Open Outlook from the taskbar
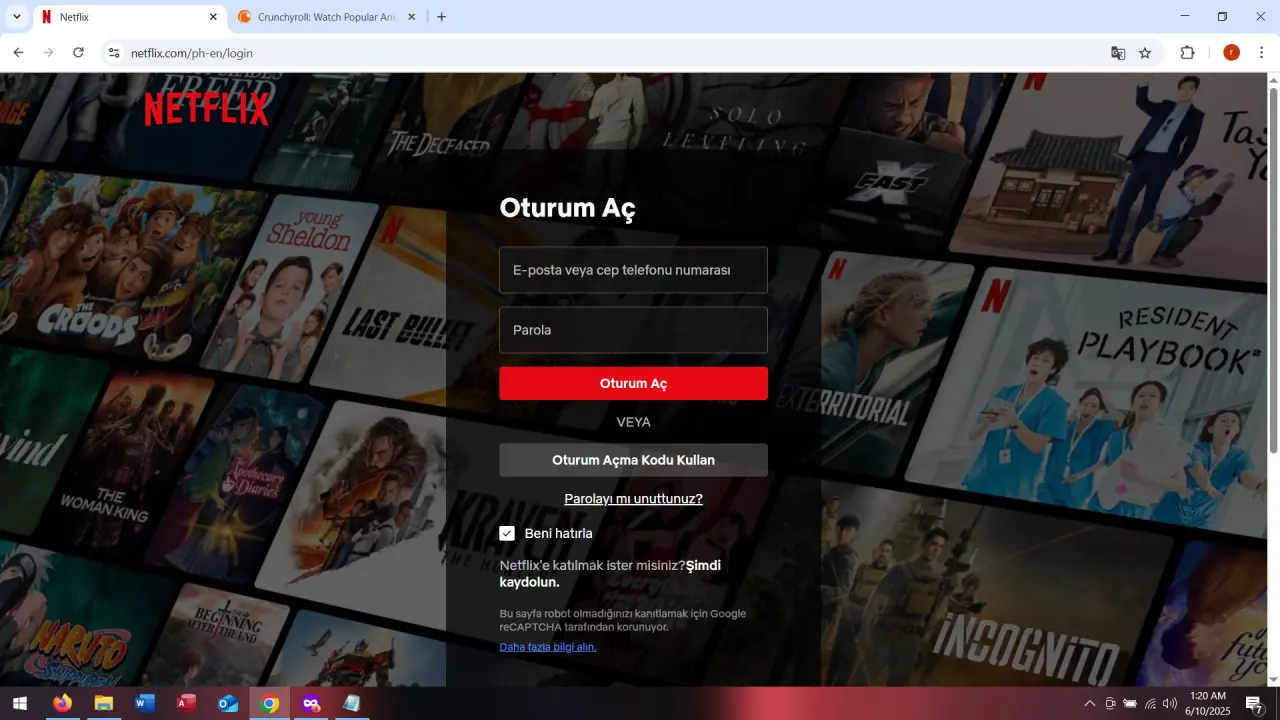This screenshot has width=1280, height=720. (228, 703)
